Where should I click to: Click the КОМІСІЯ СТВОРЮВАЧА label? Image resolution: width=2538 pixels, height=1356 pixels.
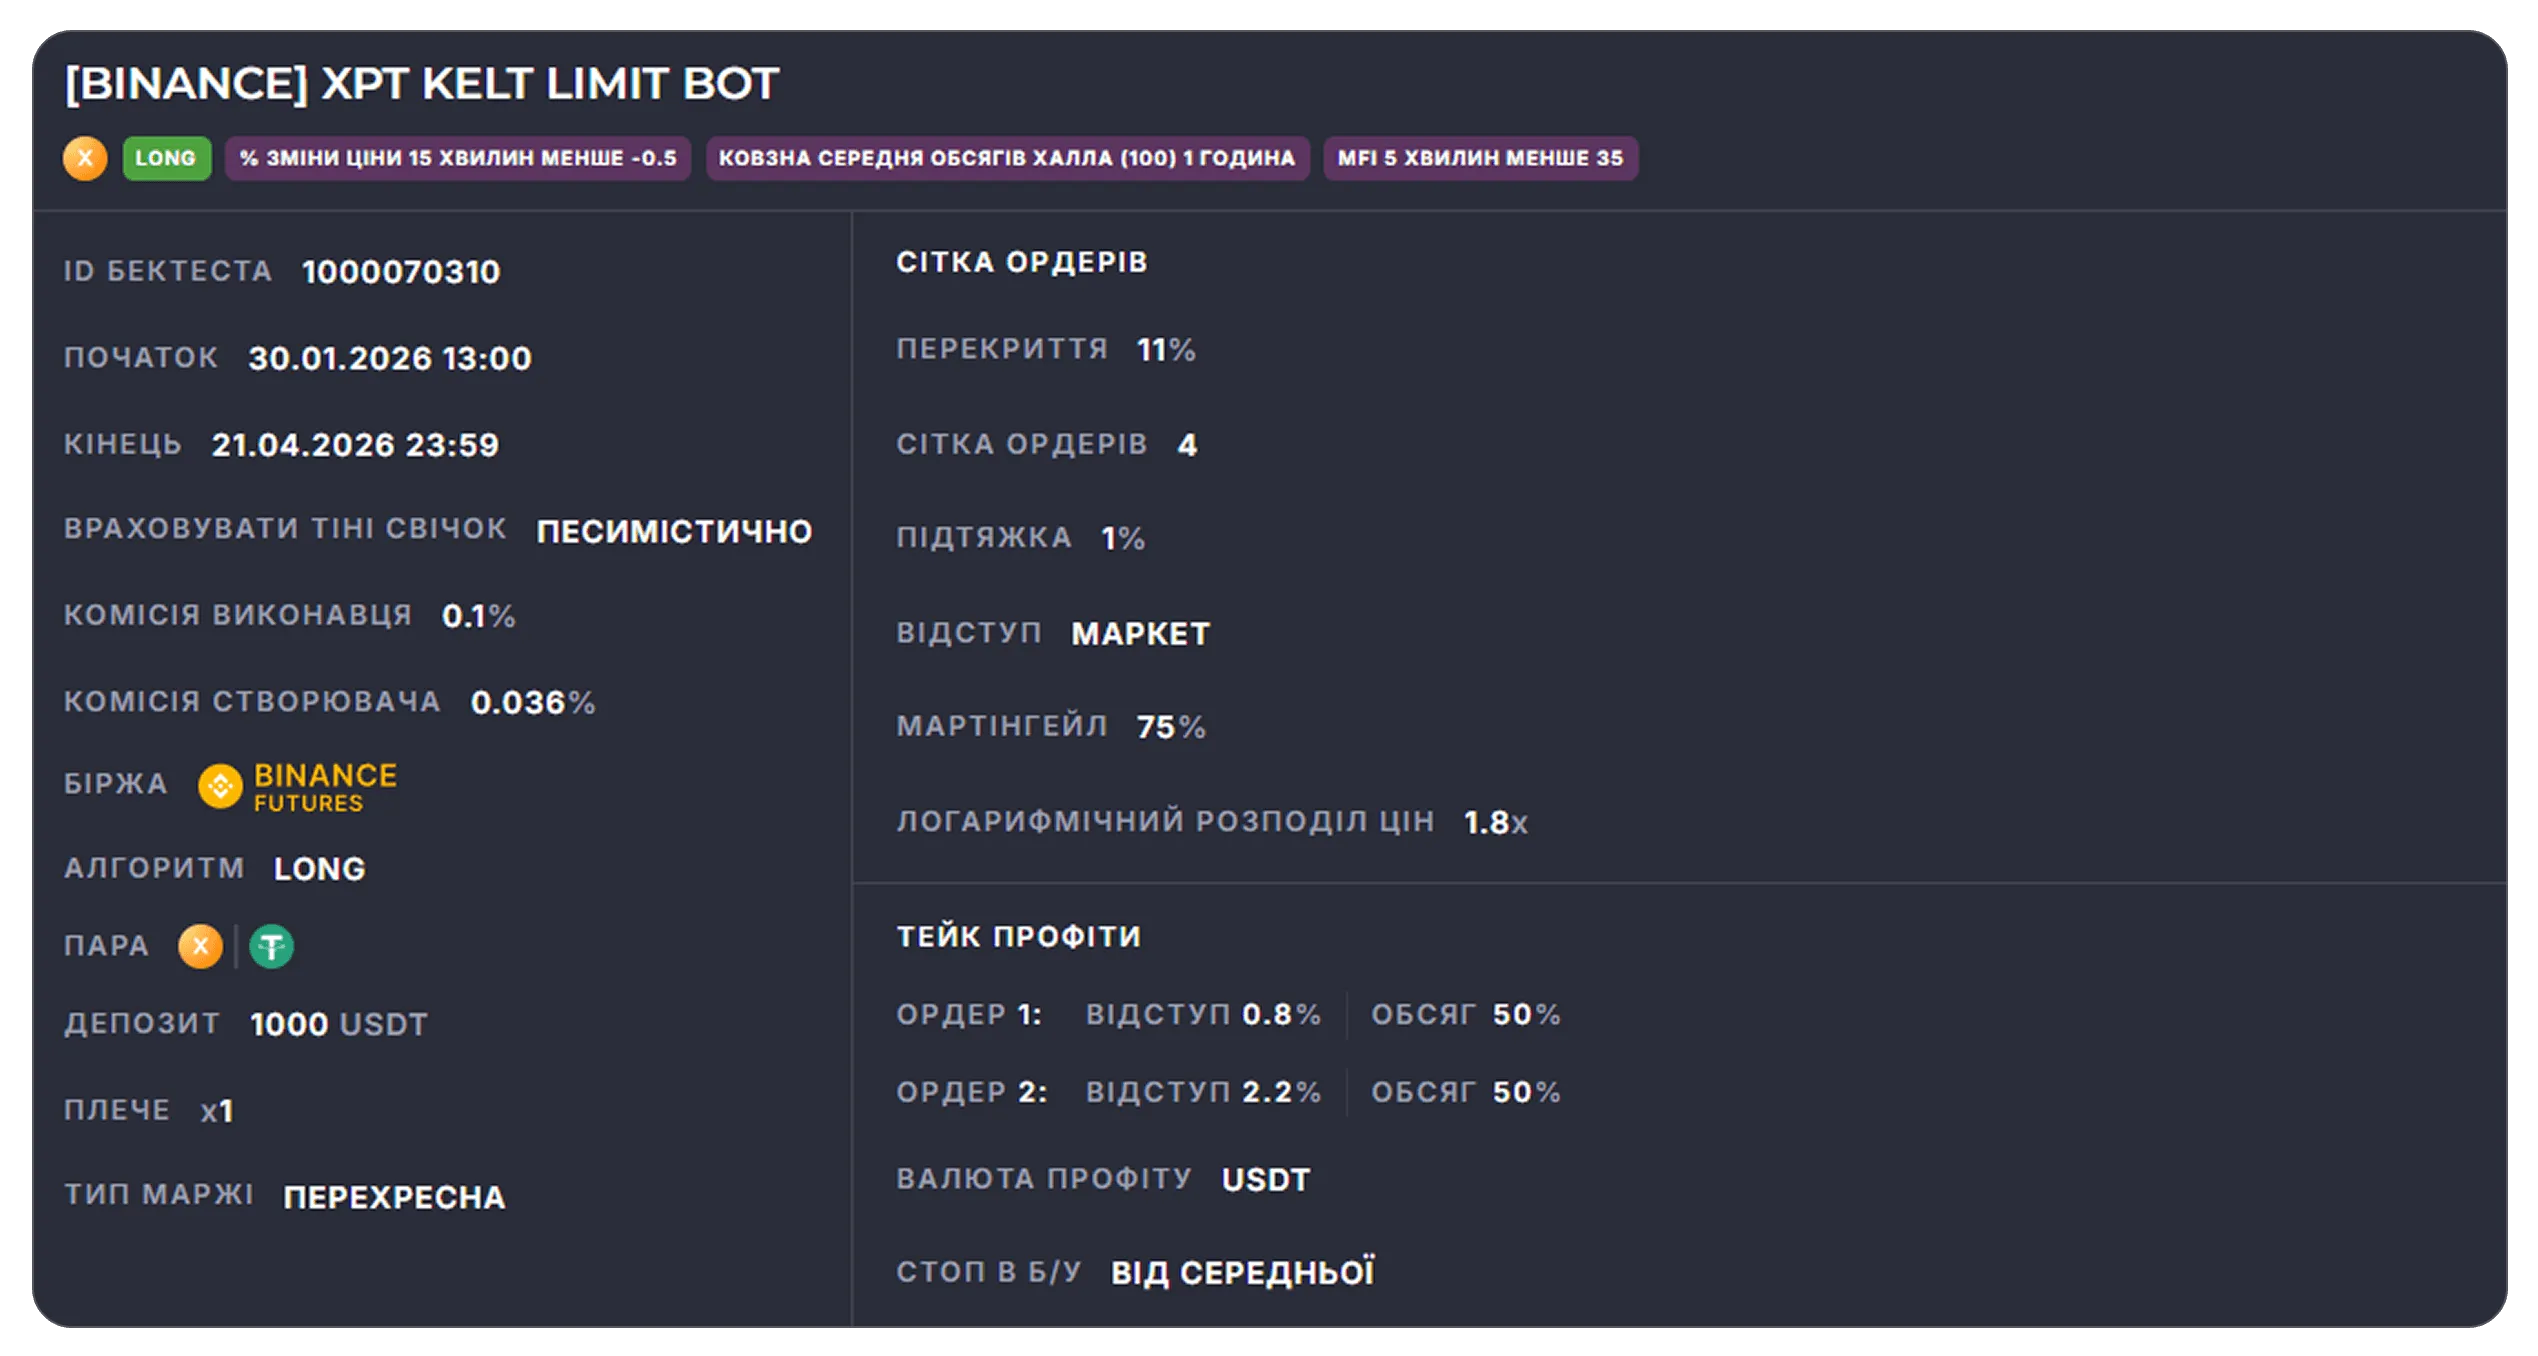pyautogui.click(x=252, y=702)
